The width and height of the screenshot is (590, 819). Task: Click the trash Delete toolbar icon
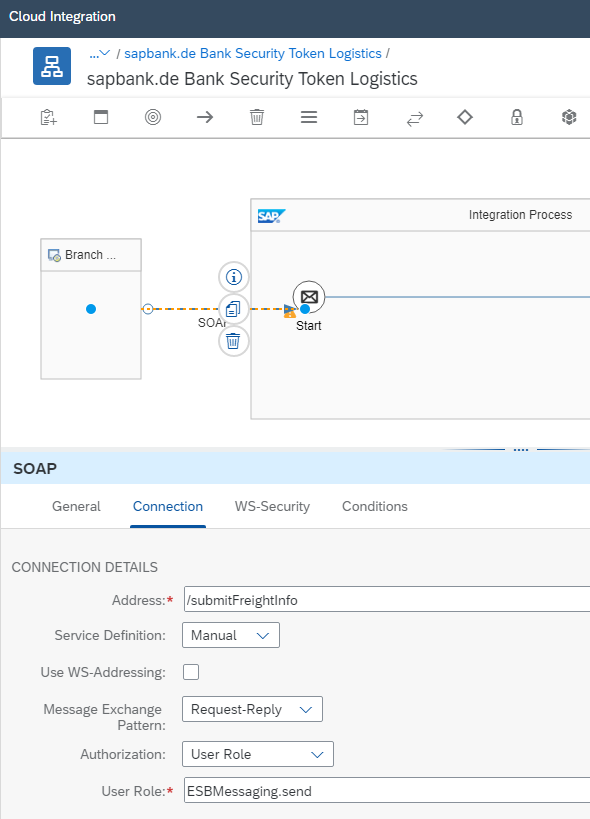pos(257,117)
